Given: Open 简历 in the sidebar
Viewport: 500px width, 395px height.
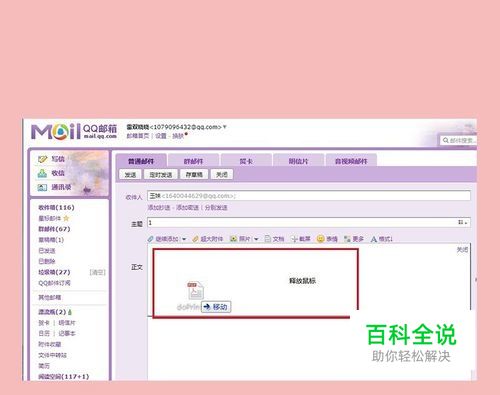Looking at the screenshot, I should click(x=44, y=366).
